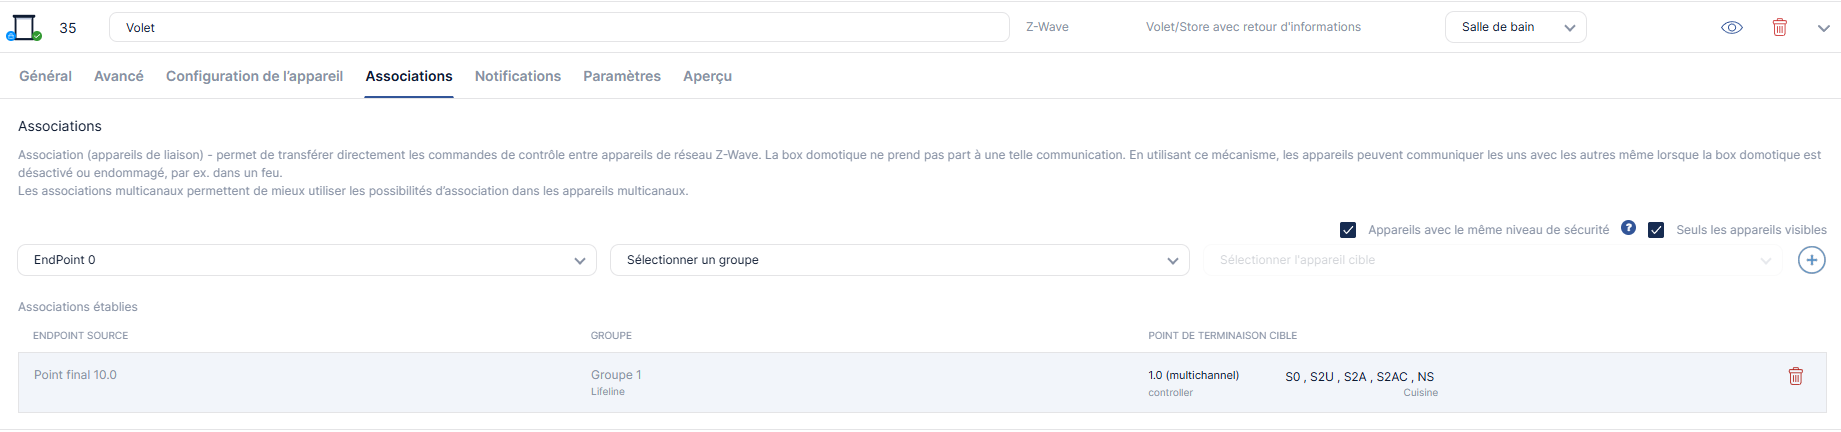Toggle device visibility eye icon
Viewport: 1841px width, 432px height.
tap(1731, 28)
